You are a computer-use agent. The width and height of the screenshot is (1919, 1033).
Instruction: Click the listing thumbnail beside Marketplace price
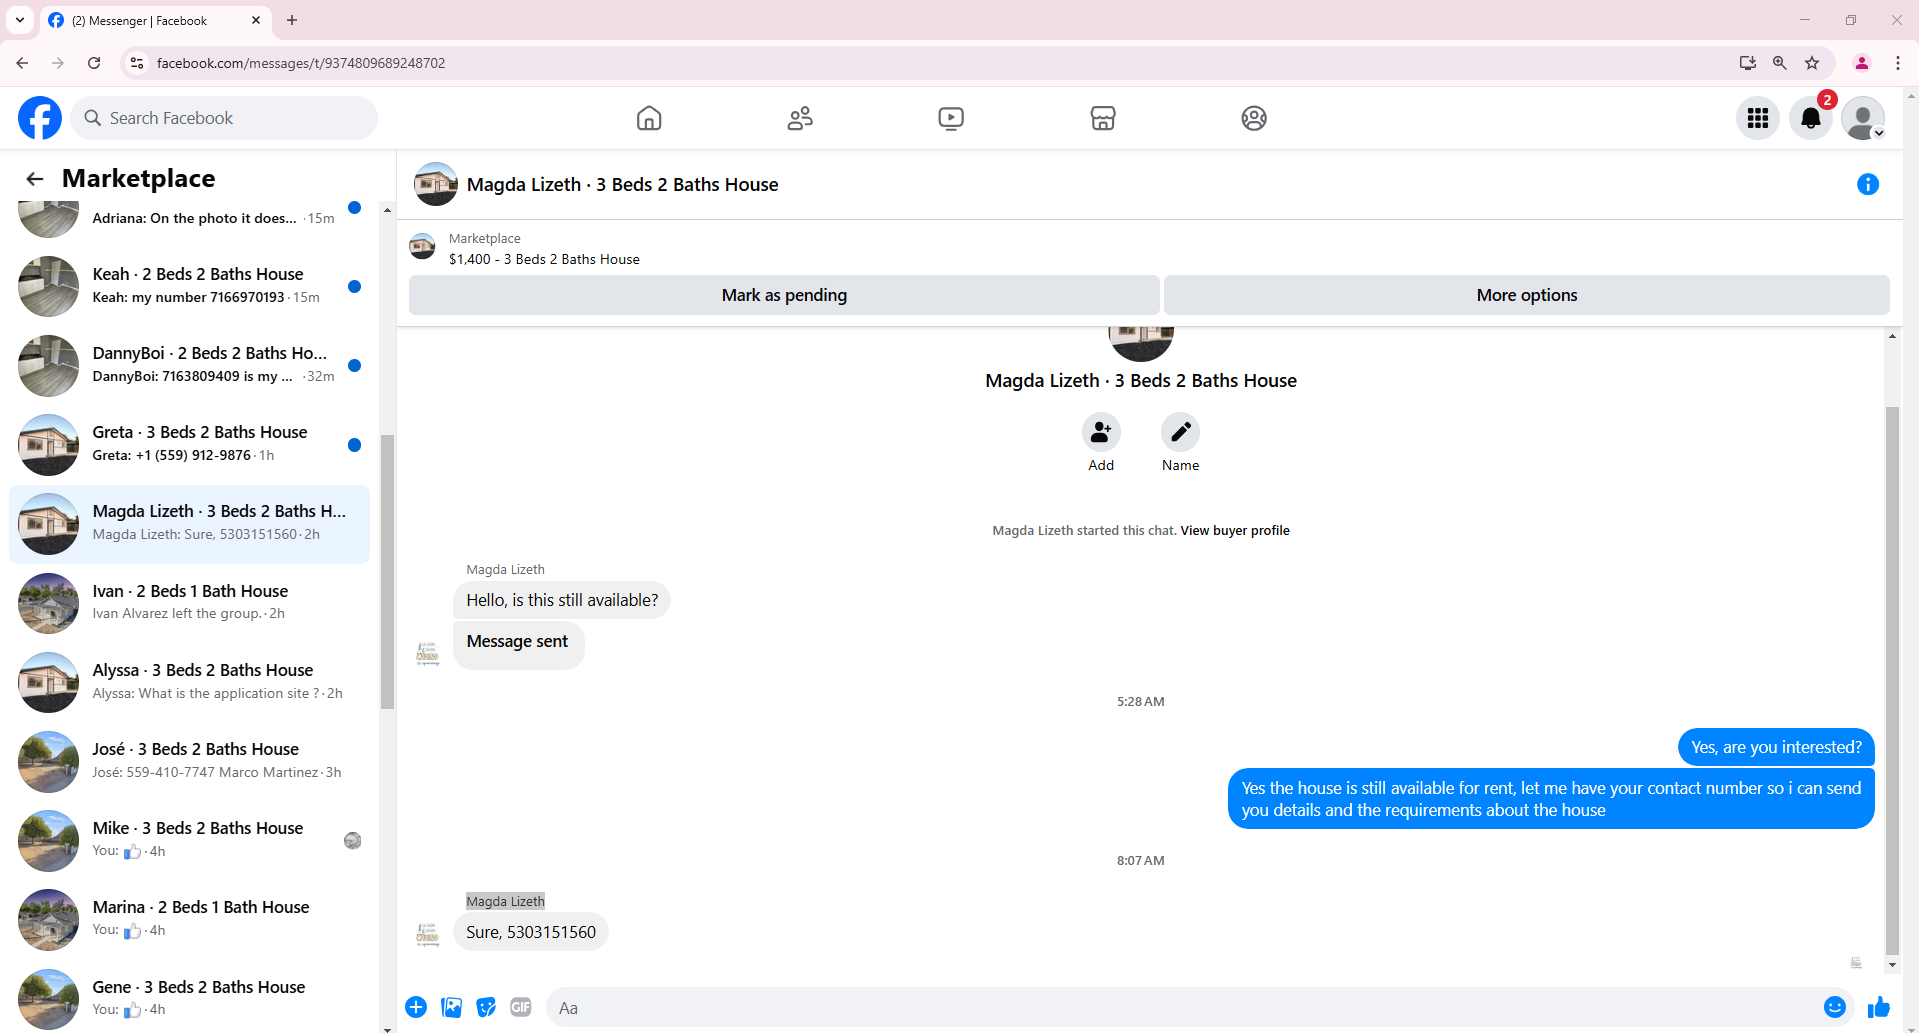click(423, 247)
